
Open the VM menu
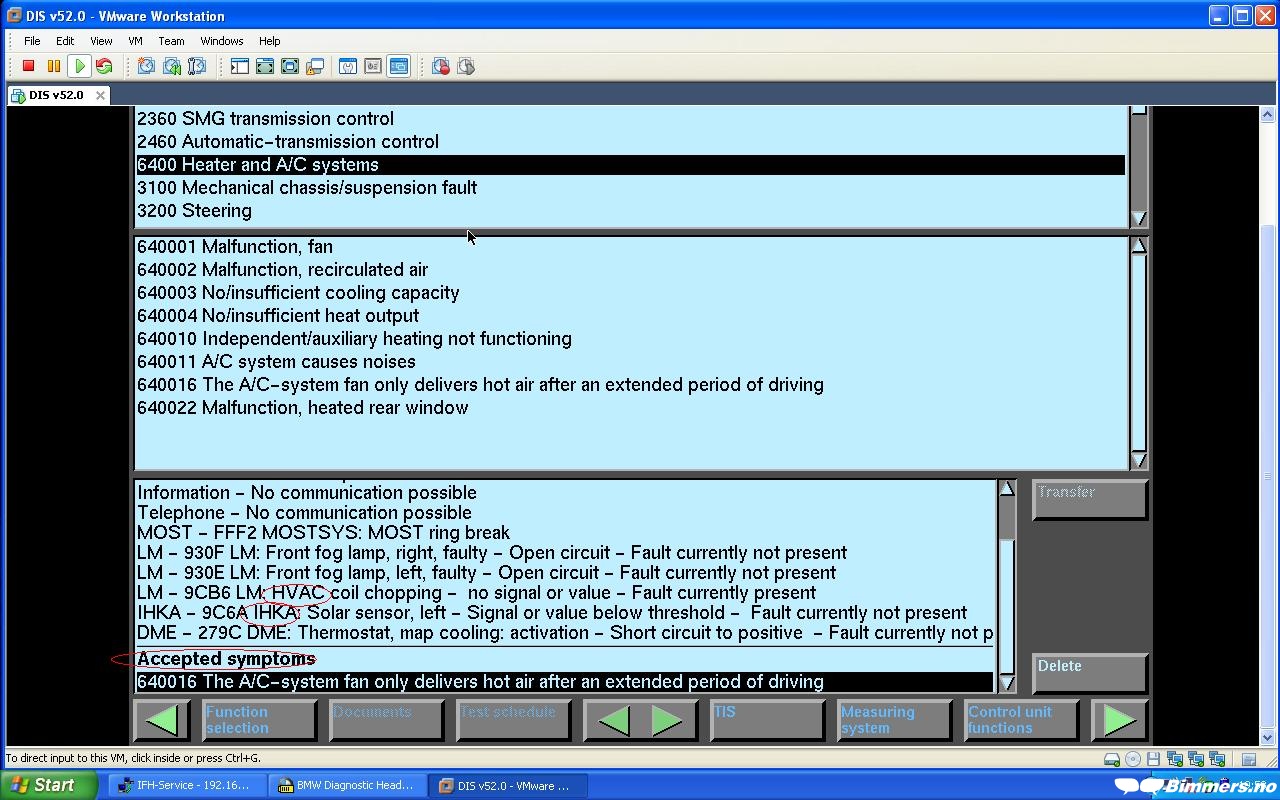point(135,41)
